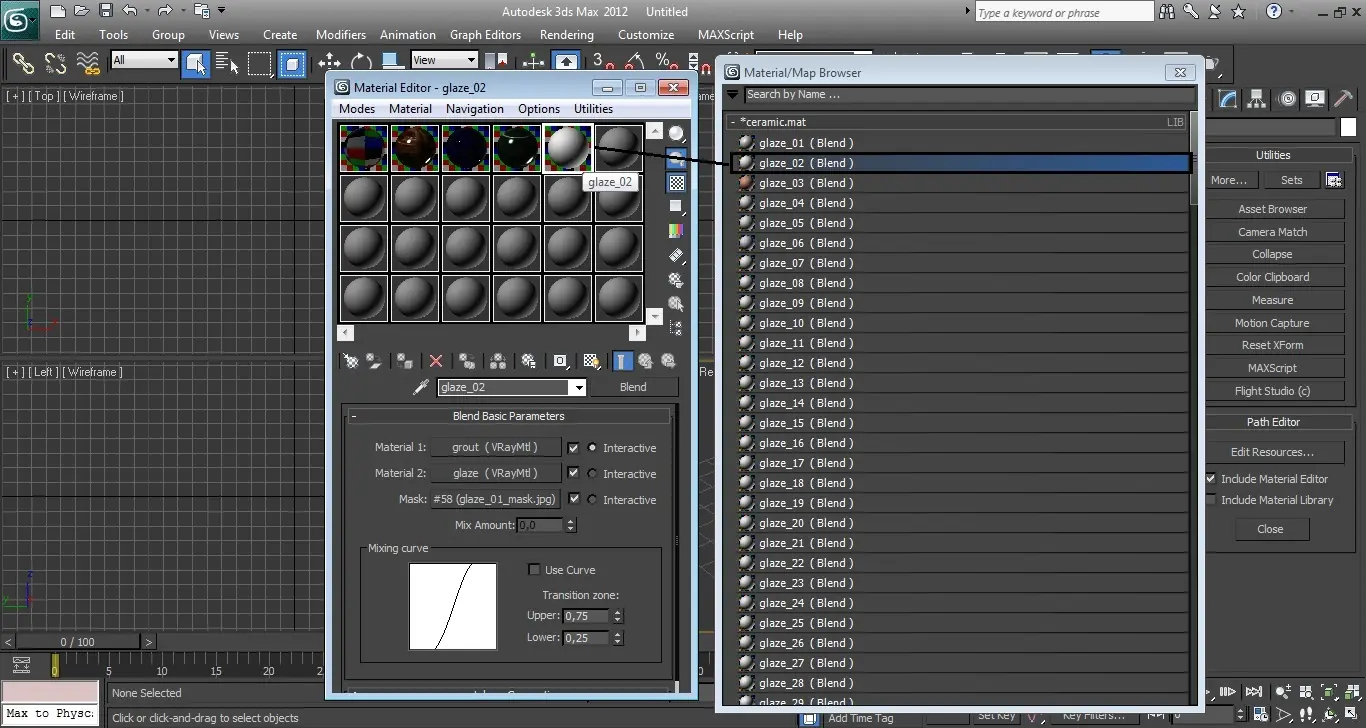The width and height of the screenshot is (1366, 728).
Task: Open the main Rendering menu
Action: (567, 34)
